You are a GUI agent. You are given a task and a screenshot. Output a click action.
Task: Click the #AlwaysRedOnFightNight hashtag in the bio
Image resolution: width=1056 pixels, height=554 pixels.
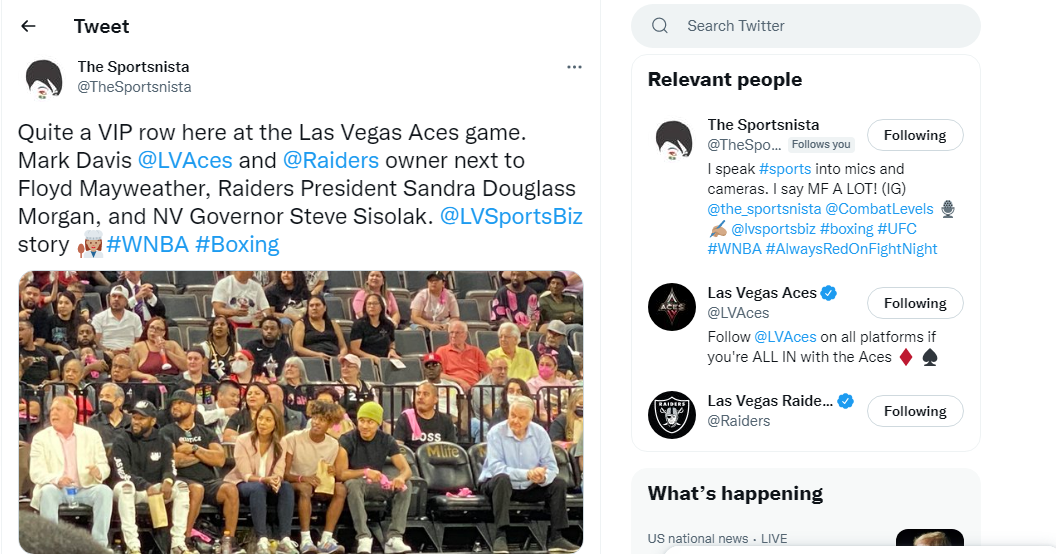(x=851, y=249)
